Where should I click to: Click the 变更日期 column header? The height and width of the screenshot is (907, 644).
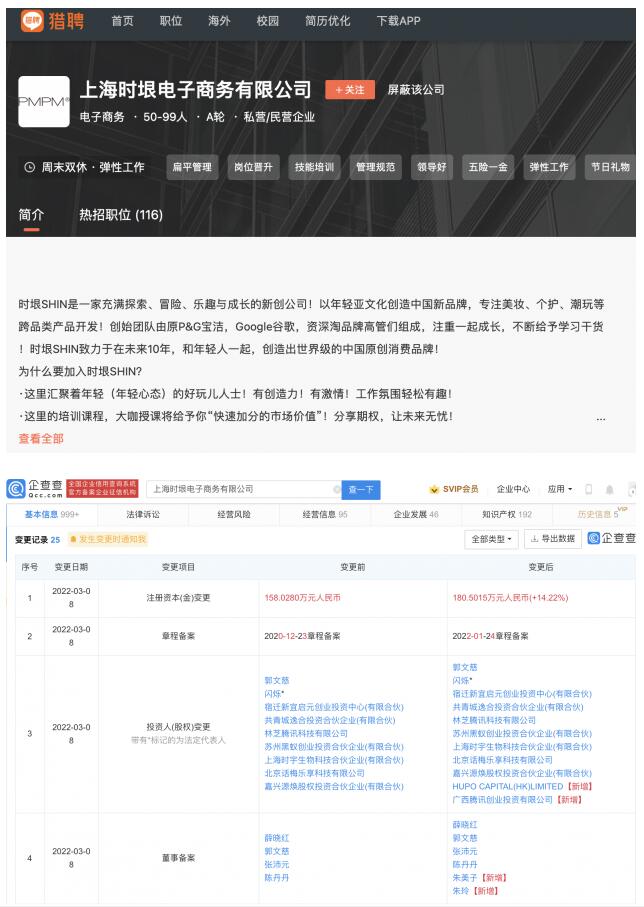pyautogui.click(x=71, y=567)
